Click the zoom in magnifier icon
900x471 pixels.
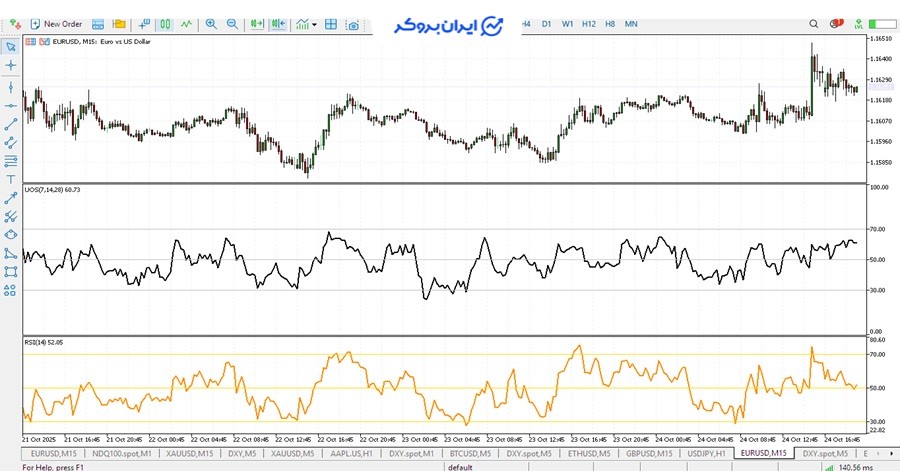point(210,23)
